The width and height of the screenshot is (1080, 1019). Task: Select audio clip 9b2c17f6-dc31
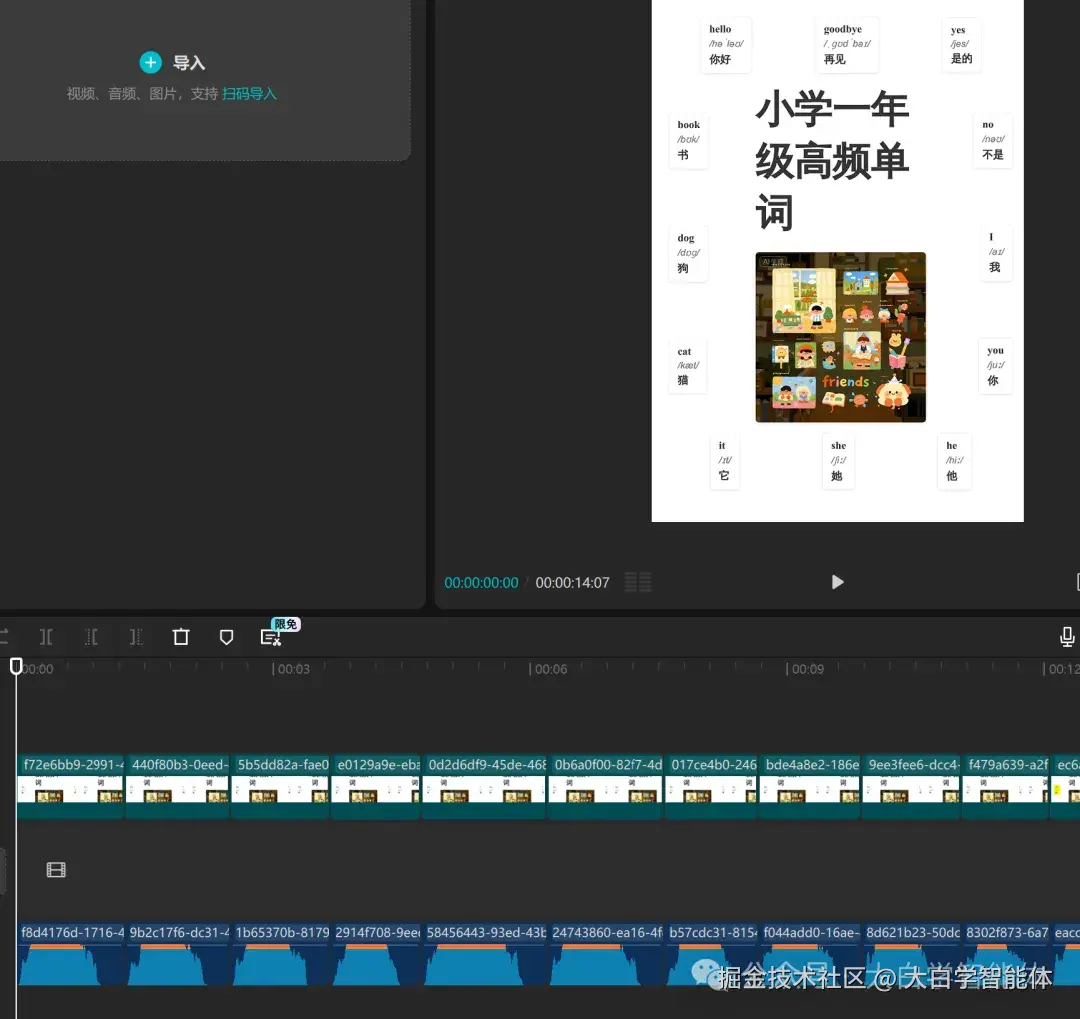pyautogui.click(x=177, y=955)
